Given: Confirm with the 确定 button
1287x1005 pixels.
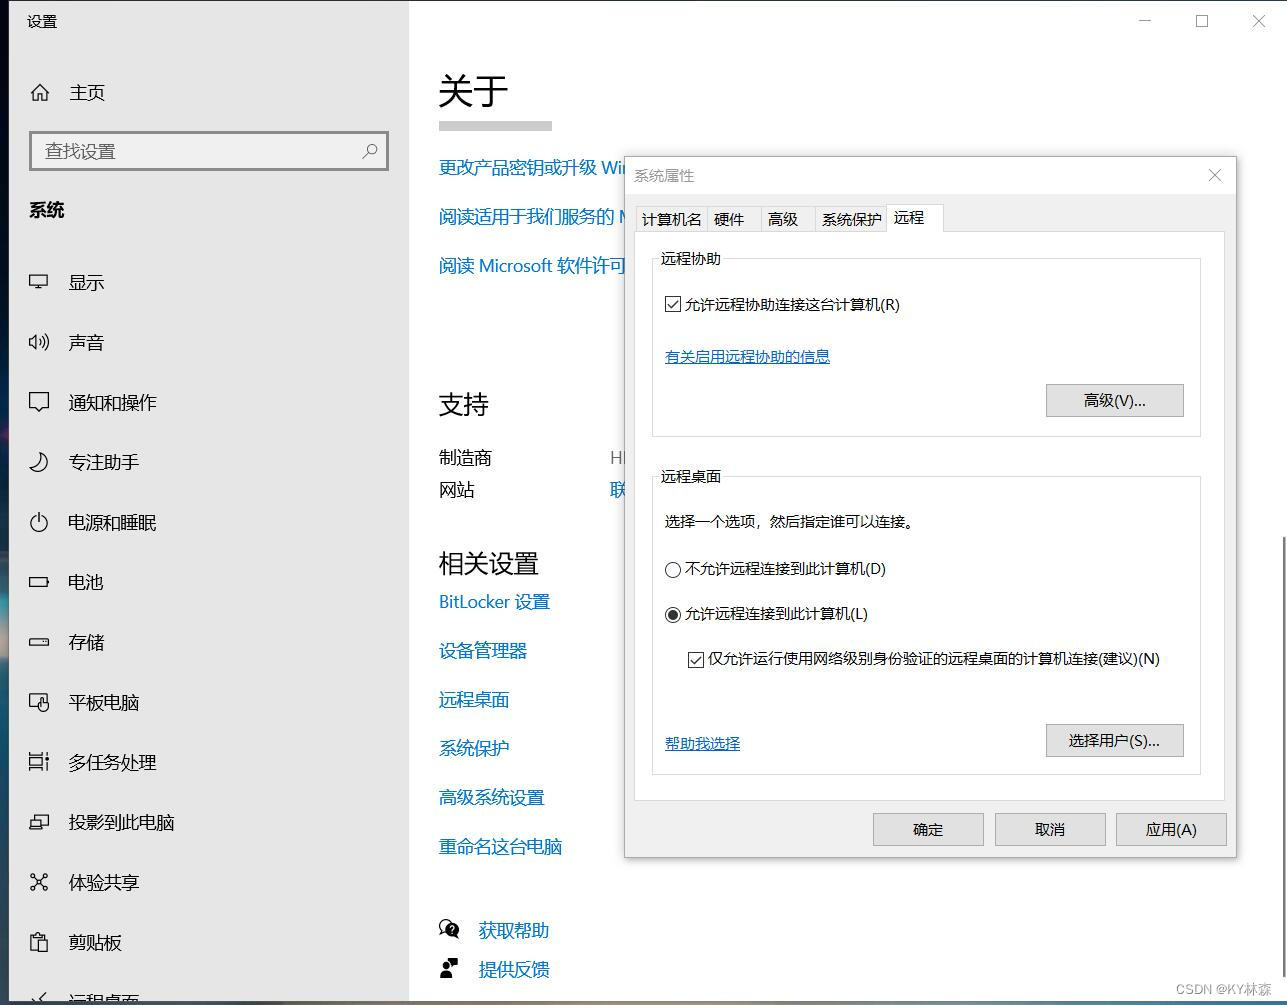Looking at the screenshot, I should pos(928,829).
